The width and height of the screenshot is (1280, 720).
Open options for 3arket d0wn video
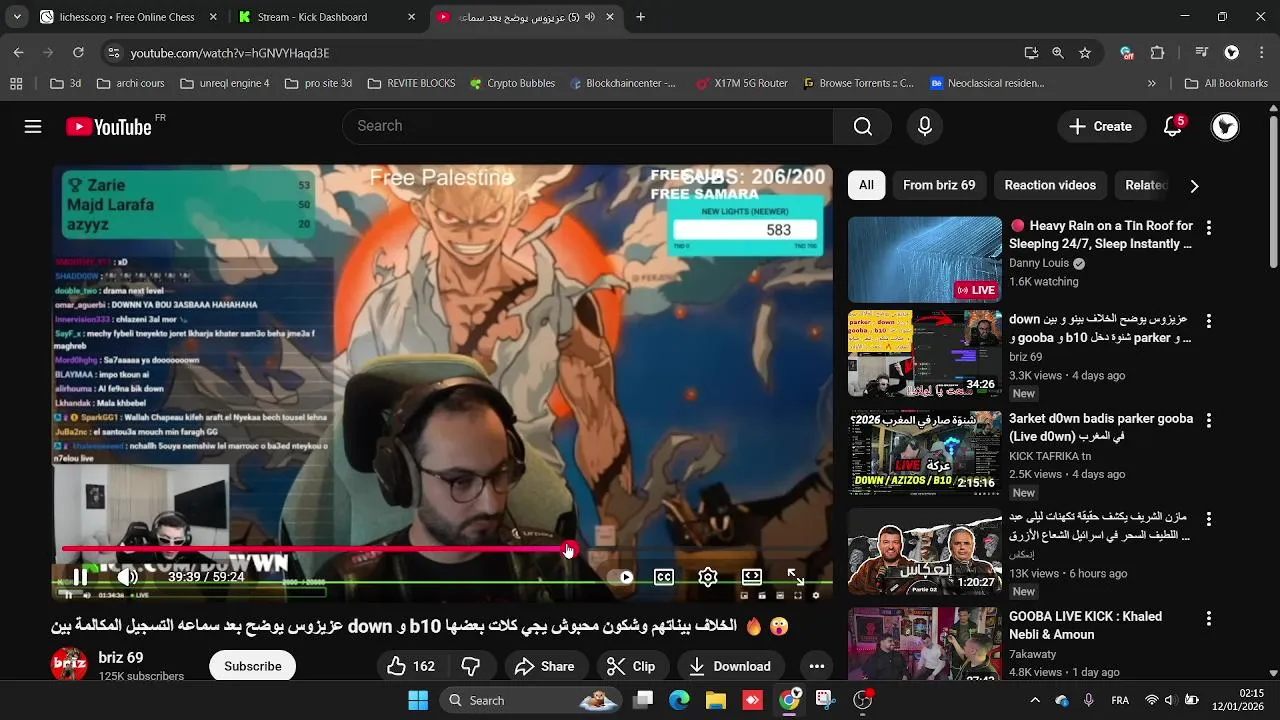[1209, 420]
